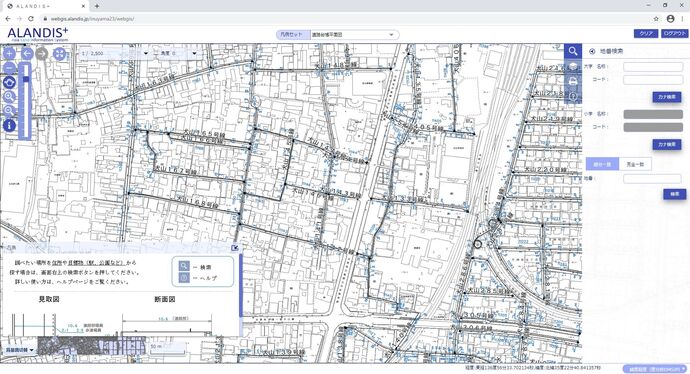Zoom in with the plus map button
This screenshot has width=690, height=374.
point(10,54)
